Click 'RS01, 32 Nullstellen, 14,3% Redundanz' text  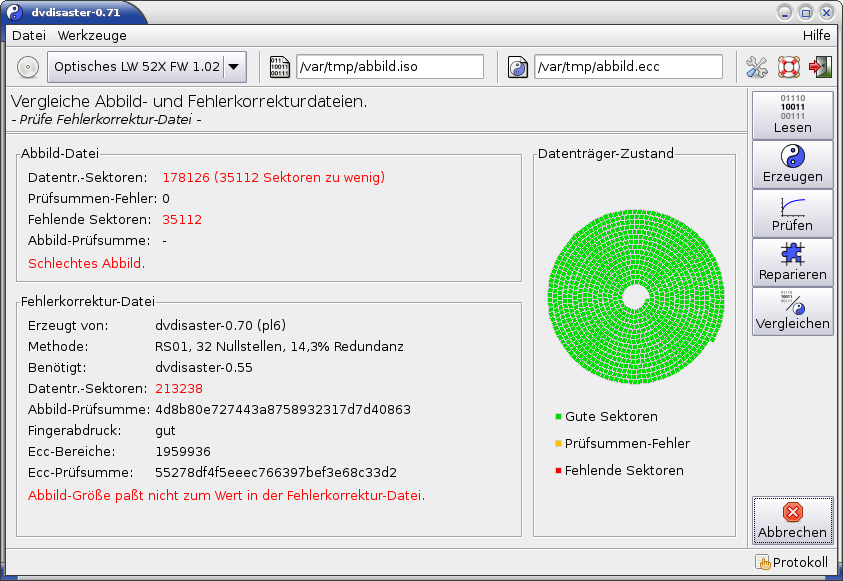click(279, 347)
